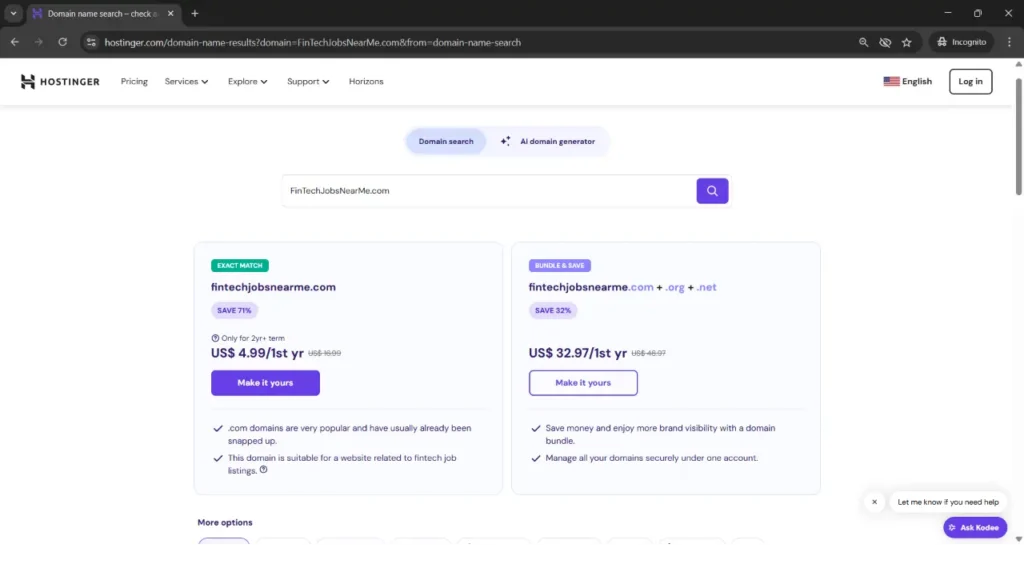1024x576 pixels.
Task: Click Make it yours for the bundle
Action: pos(583,383)
